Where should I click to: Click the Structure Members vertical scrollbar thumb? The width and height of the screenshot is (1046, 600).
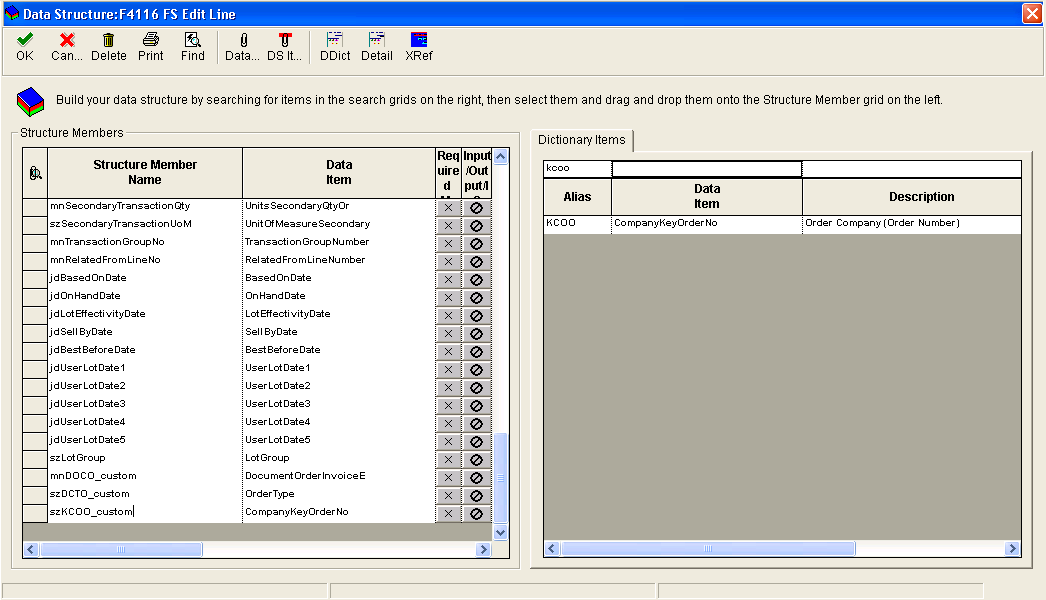[x=500, y=478]
